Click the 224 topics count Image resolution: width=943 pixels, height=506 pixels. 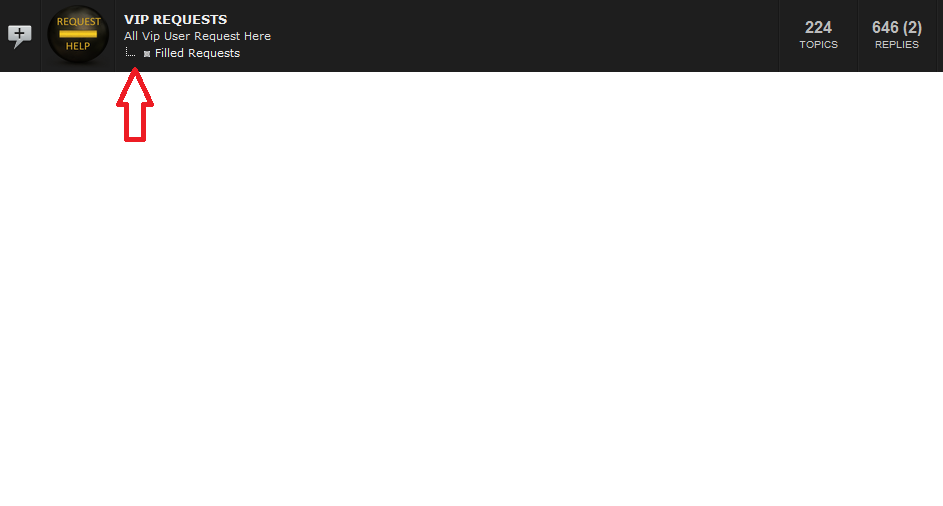(818, 28)
